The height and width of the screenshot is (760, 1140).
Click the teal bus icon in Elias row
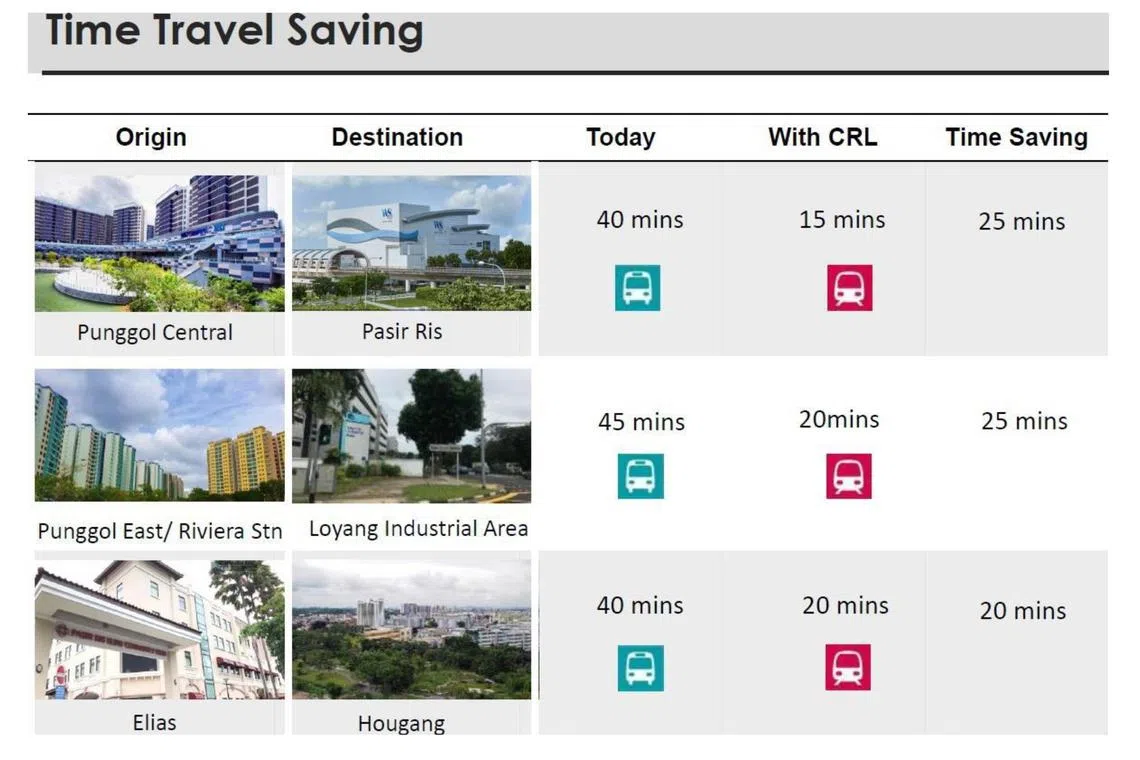(x=640, y=667)
